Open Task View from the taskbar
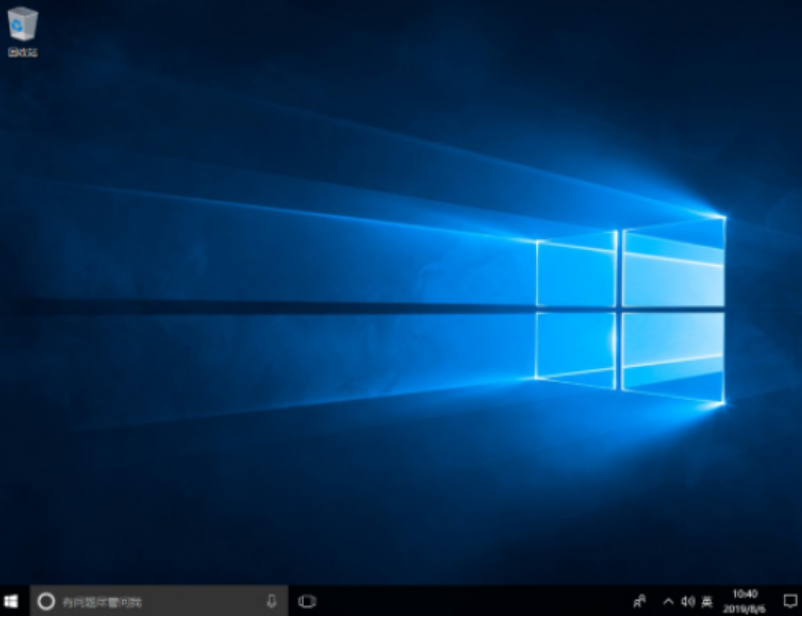 tap(307, 601)
